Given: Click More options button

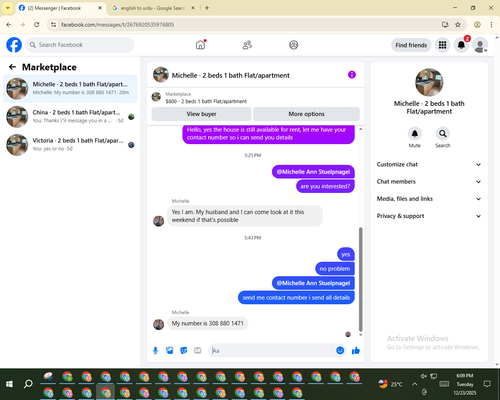Looking at the screenshot, I should 306,114.
